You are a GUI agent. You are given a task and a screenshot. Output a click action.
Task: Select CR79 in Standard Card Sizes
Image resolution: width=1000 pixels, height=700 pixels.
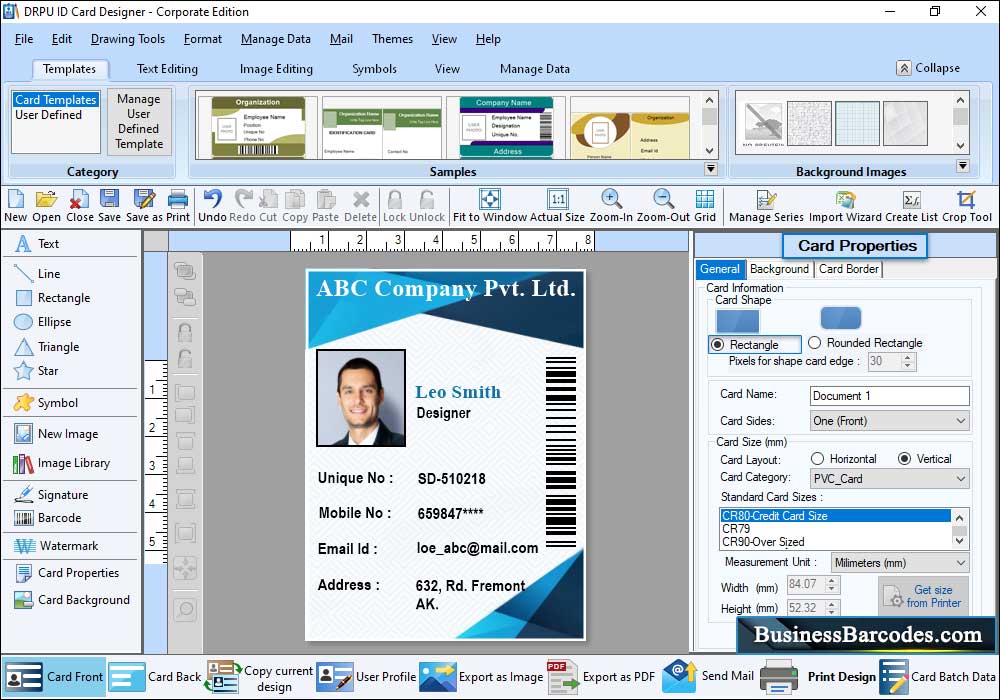point(835,529)
